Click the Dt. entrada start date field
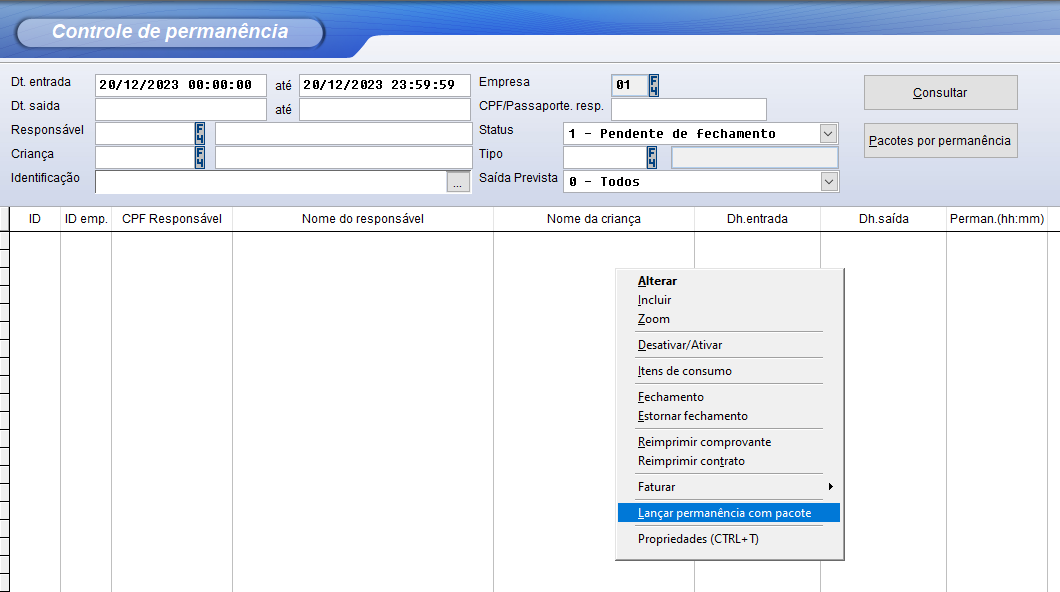The height and width of the screenshot is (592, 1060). click(x=181, y=85)
